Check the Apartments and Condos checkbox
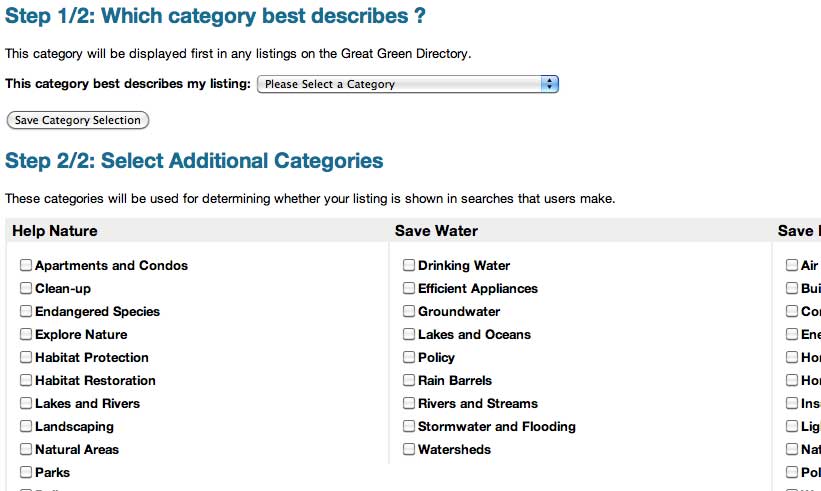 [26, 266]
